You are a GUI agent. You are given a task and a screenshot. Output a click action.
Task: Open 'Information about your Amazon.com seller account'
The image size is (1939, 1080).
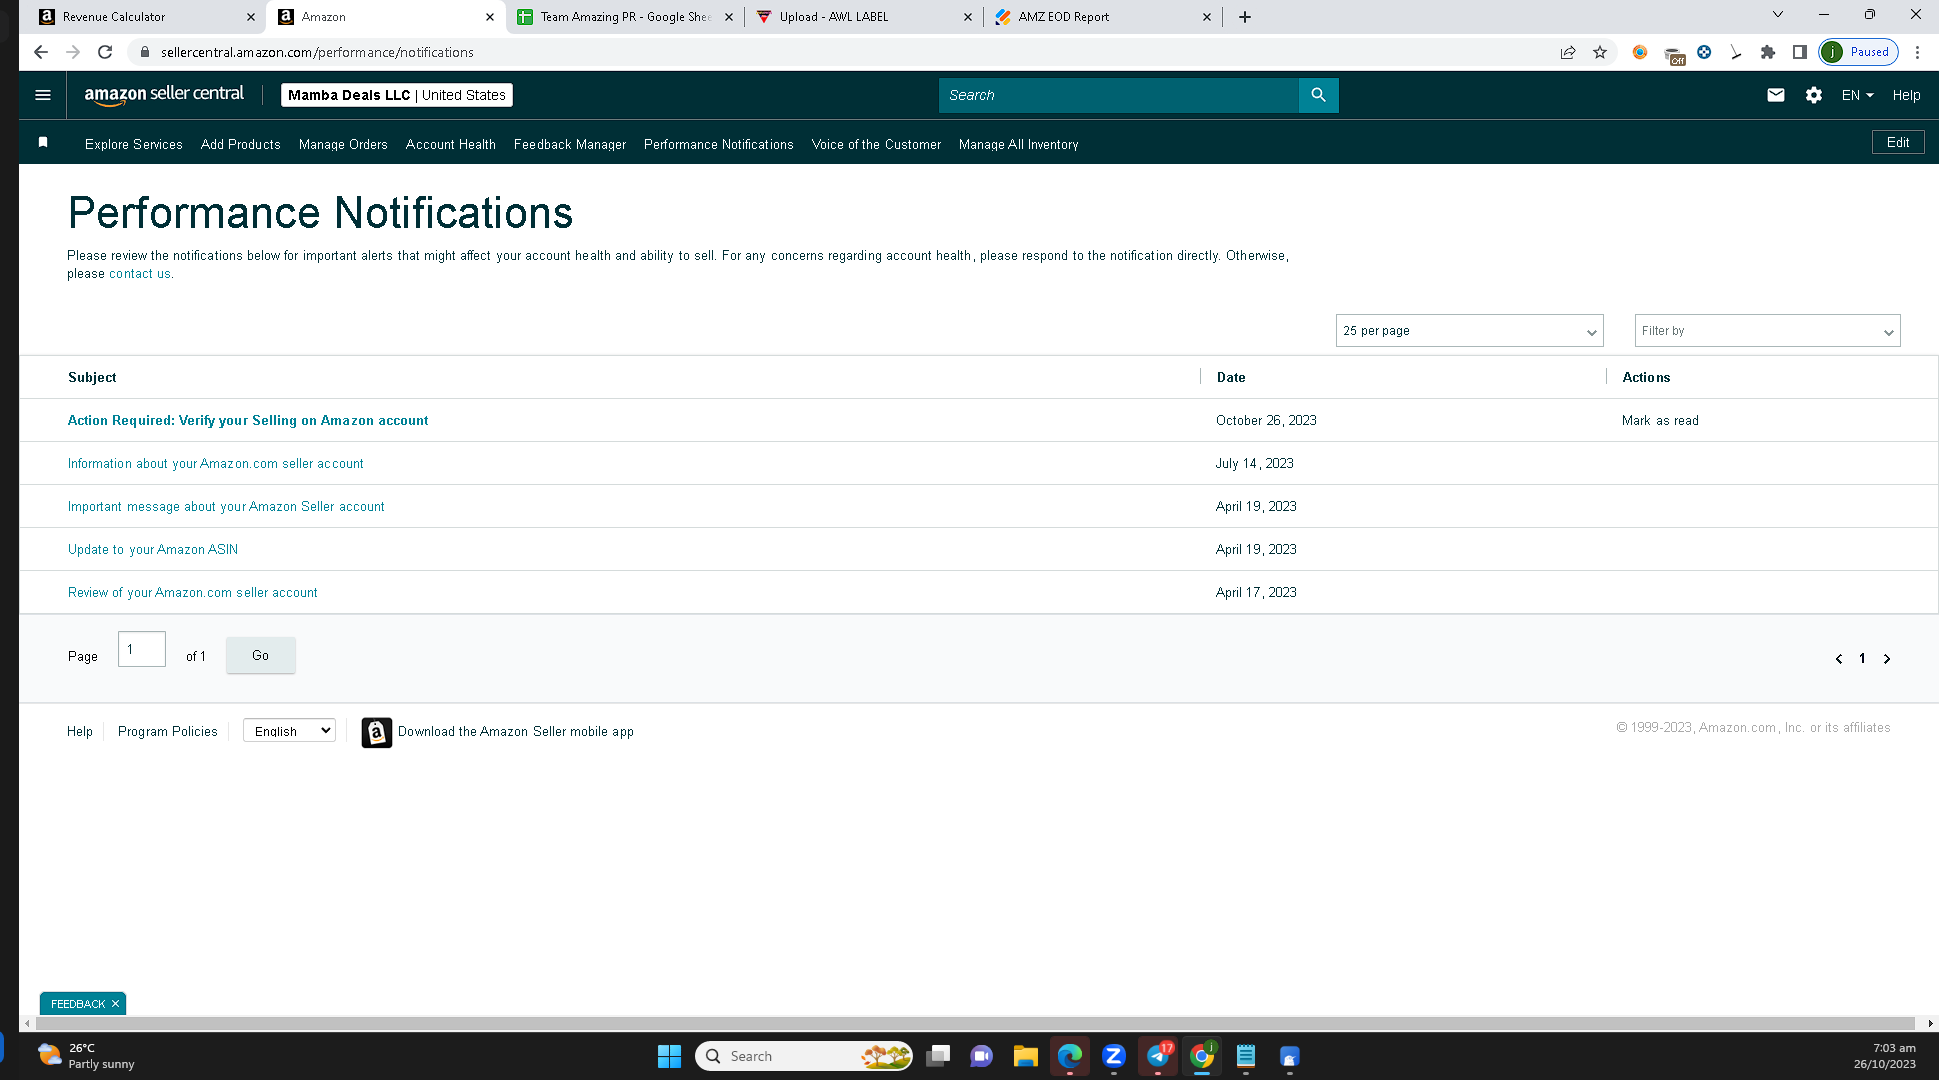pos(216,463)
